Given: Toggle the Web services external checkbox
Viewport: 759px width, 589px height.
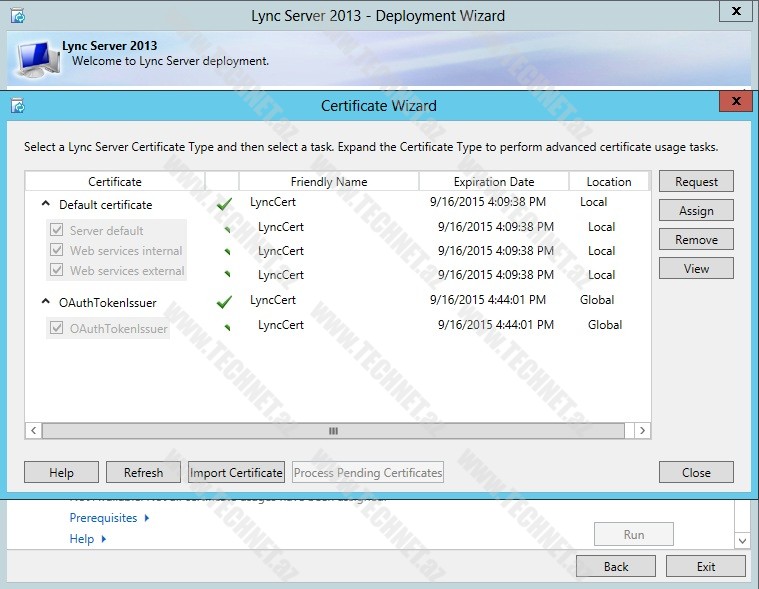Looking at the screenshot, I should [56, 270].
